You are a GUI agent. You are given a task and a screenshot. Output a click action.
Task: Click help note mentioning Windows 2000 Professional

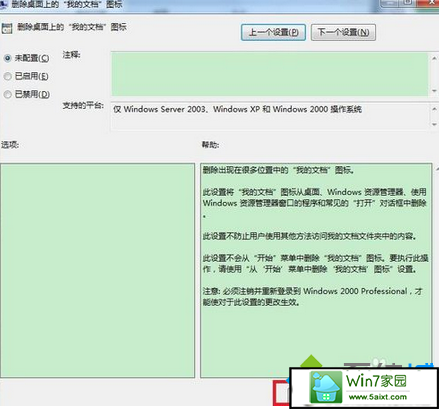pos(312,297)
